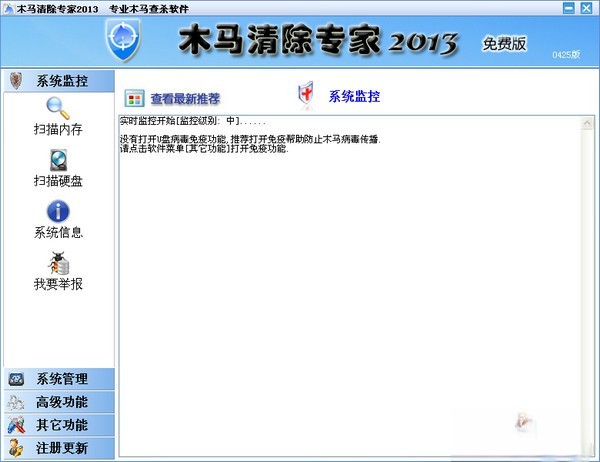The image size is (600, 462).
Task: Click the red cross shield monitoring icon
Action: (306, 93)
